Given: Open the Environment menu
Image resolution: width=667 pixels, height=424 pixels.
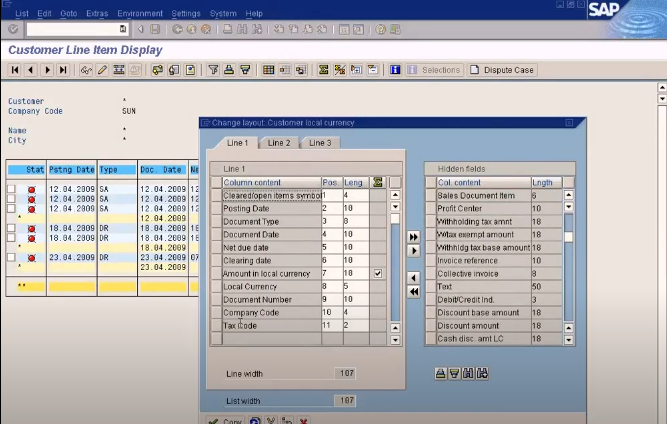Looking at the screenshot, I should (140, 14).
